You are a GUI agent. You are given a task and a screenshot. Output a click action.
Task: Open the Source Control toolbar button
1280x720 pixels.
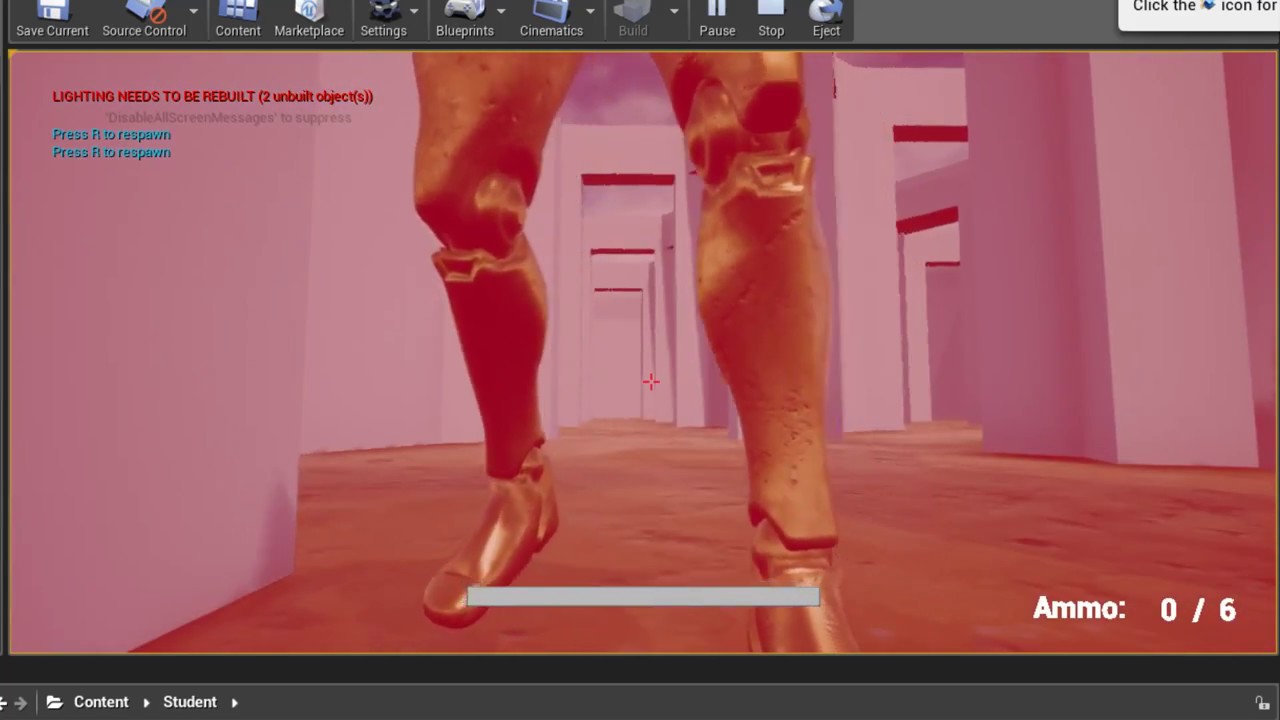[x=144, y=19]
